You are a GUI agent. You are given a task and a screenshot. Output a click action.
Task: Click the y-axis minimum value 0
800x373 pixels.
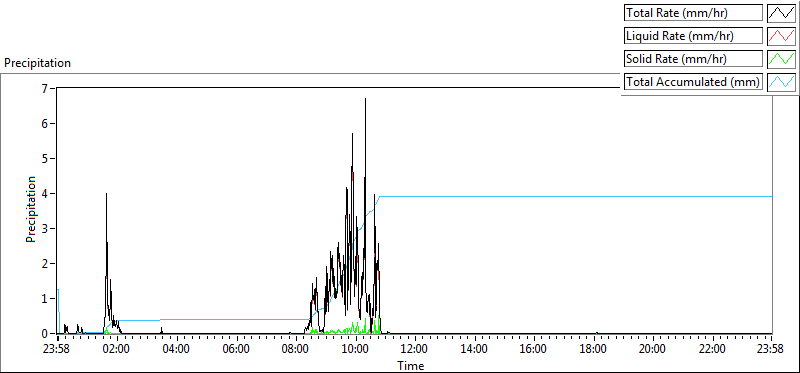pyautogui.click(x=45, y=333)
